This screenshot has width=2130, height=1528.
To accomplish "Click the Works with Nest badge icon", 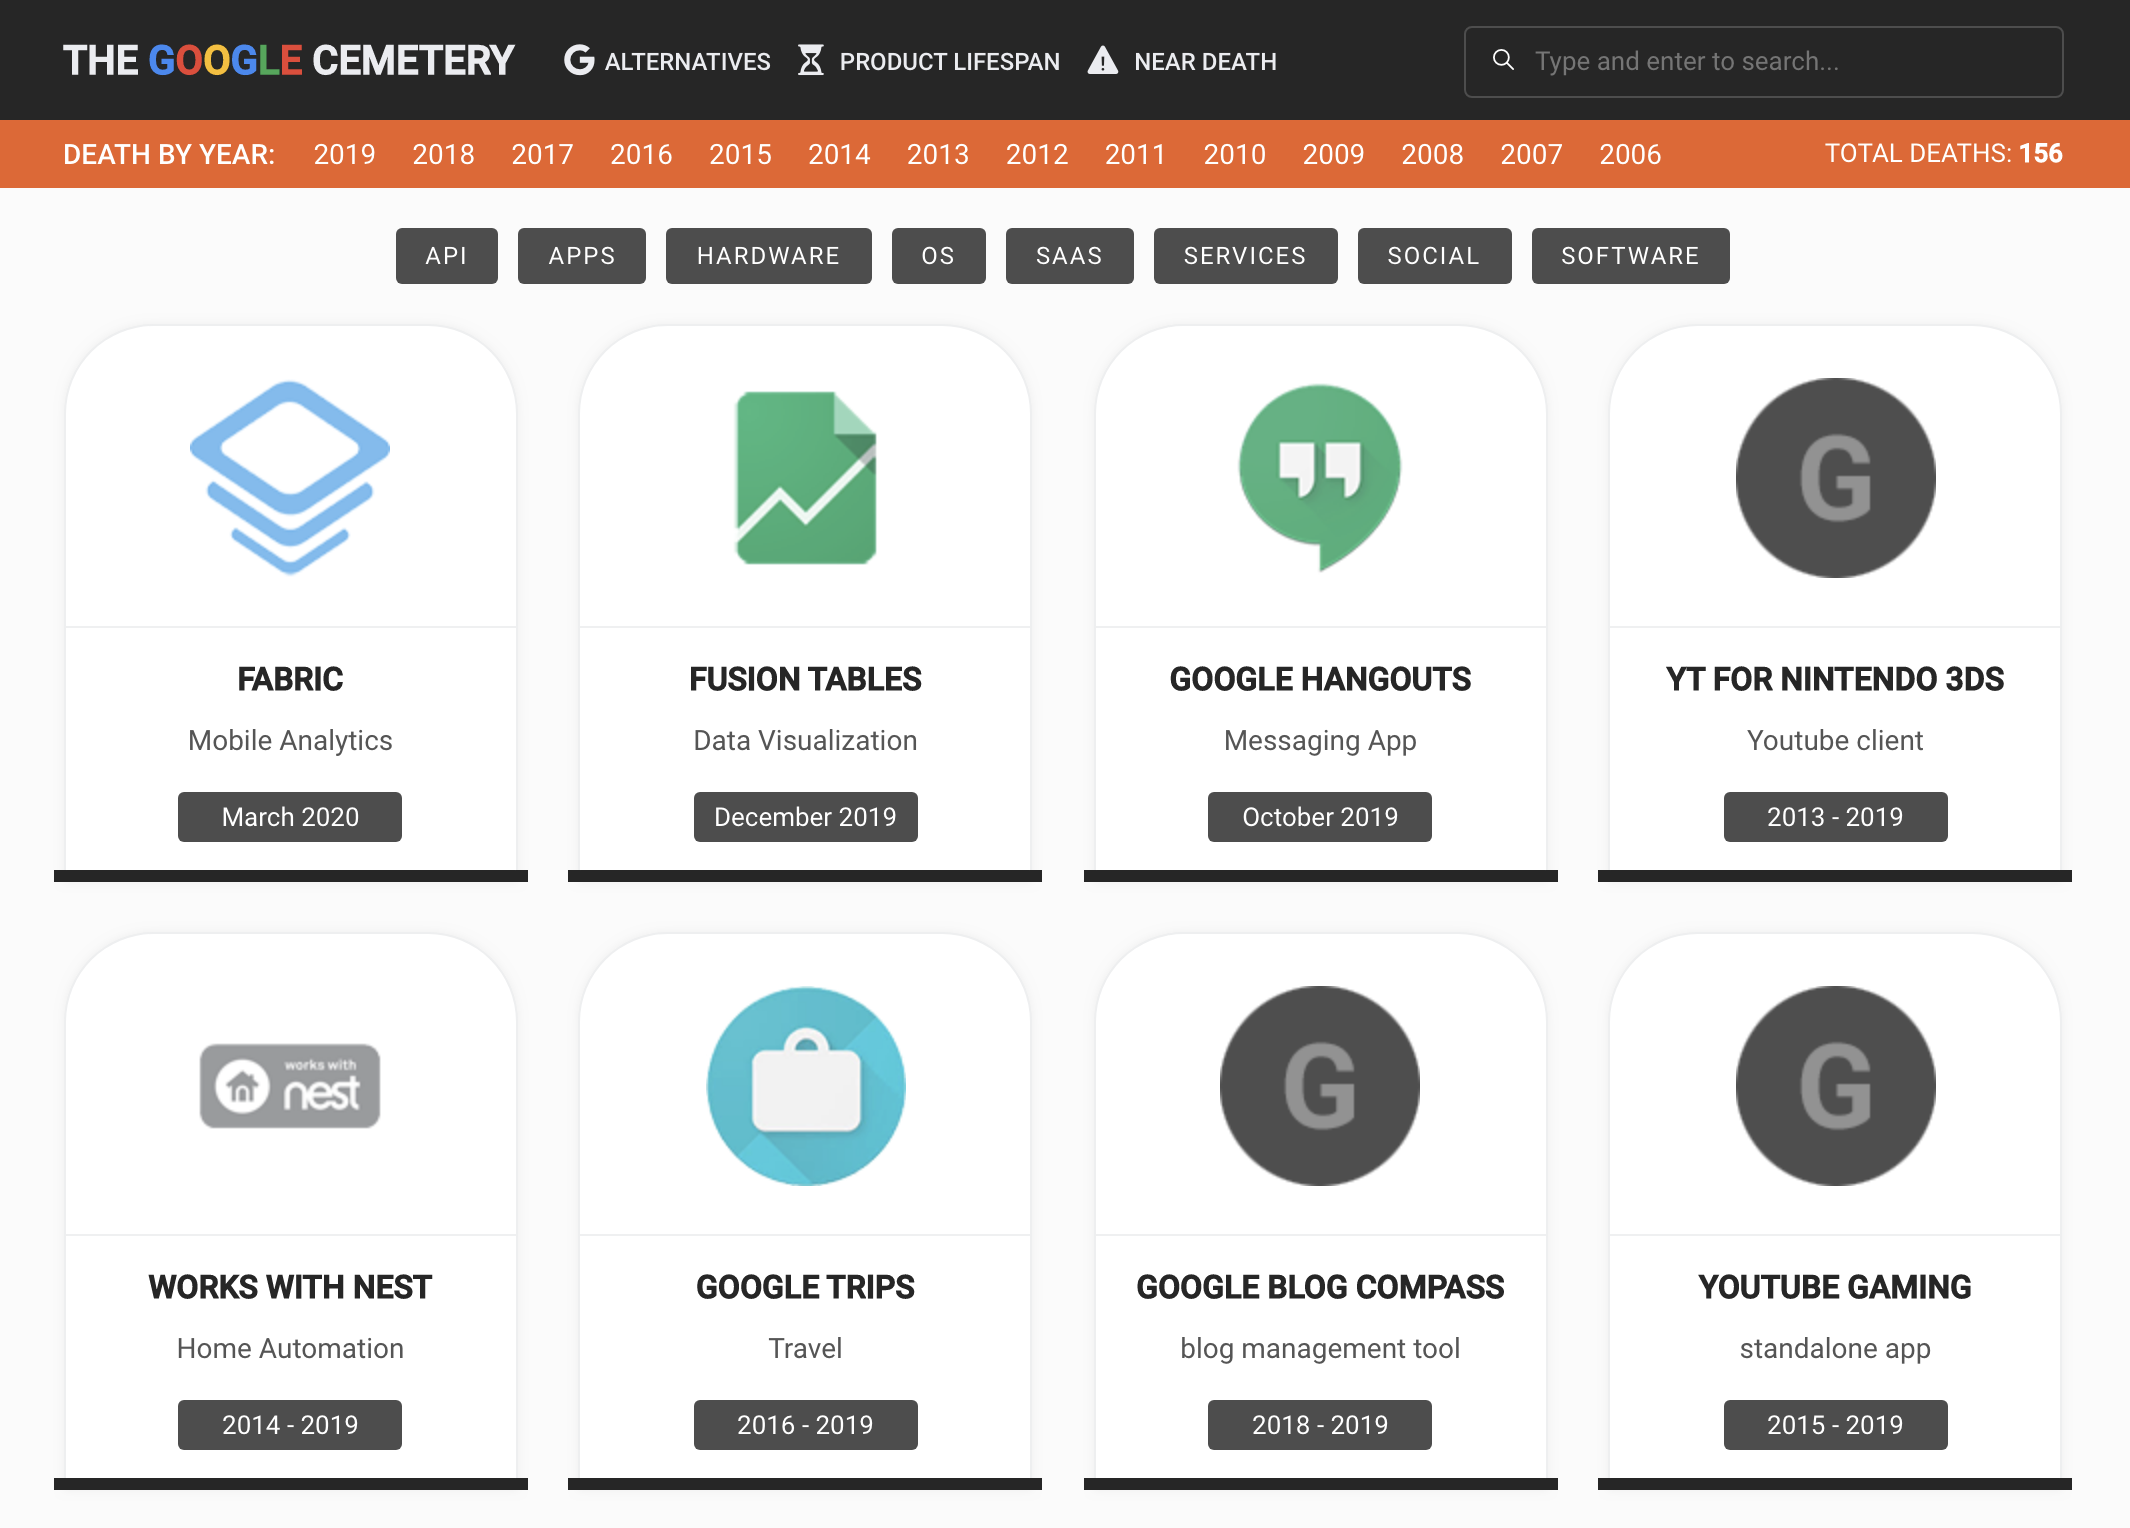I will [290, 1086].
